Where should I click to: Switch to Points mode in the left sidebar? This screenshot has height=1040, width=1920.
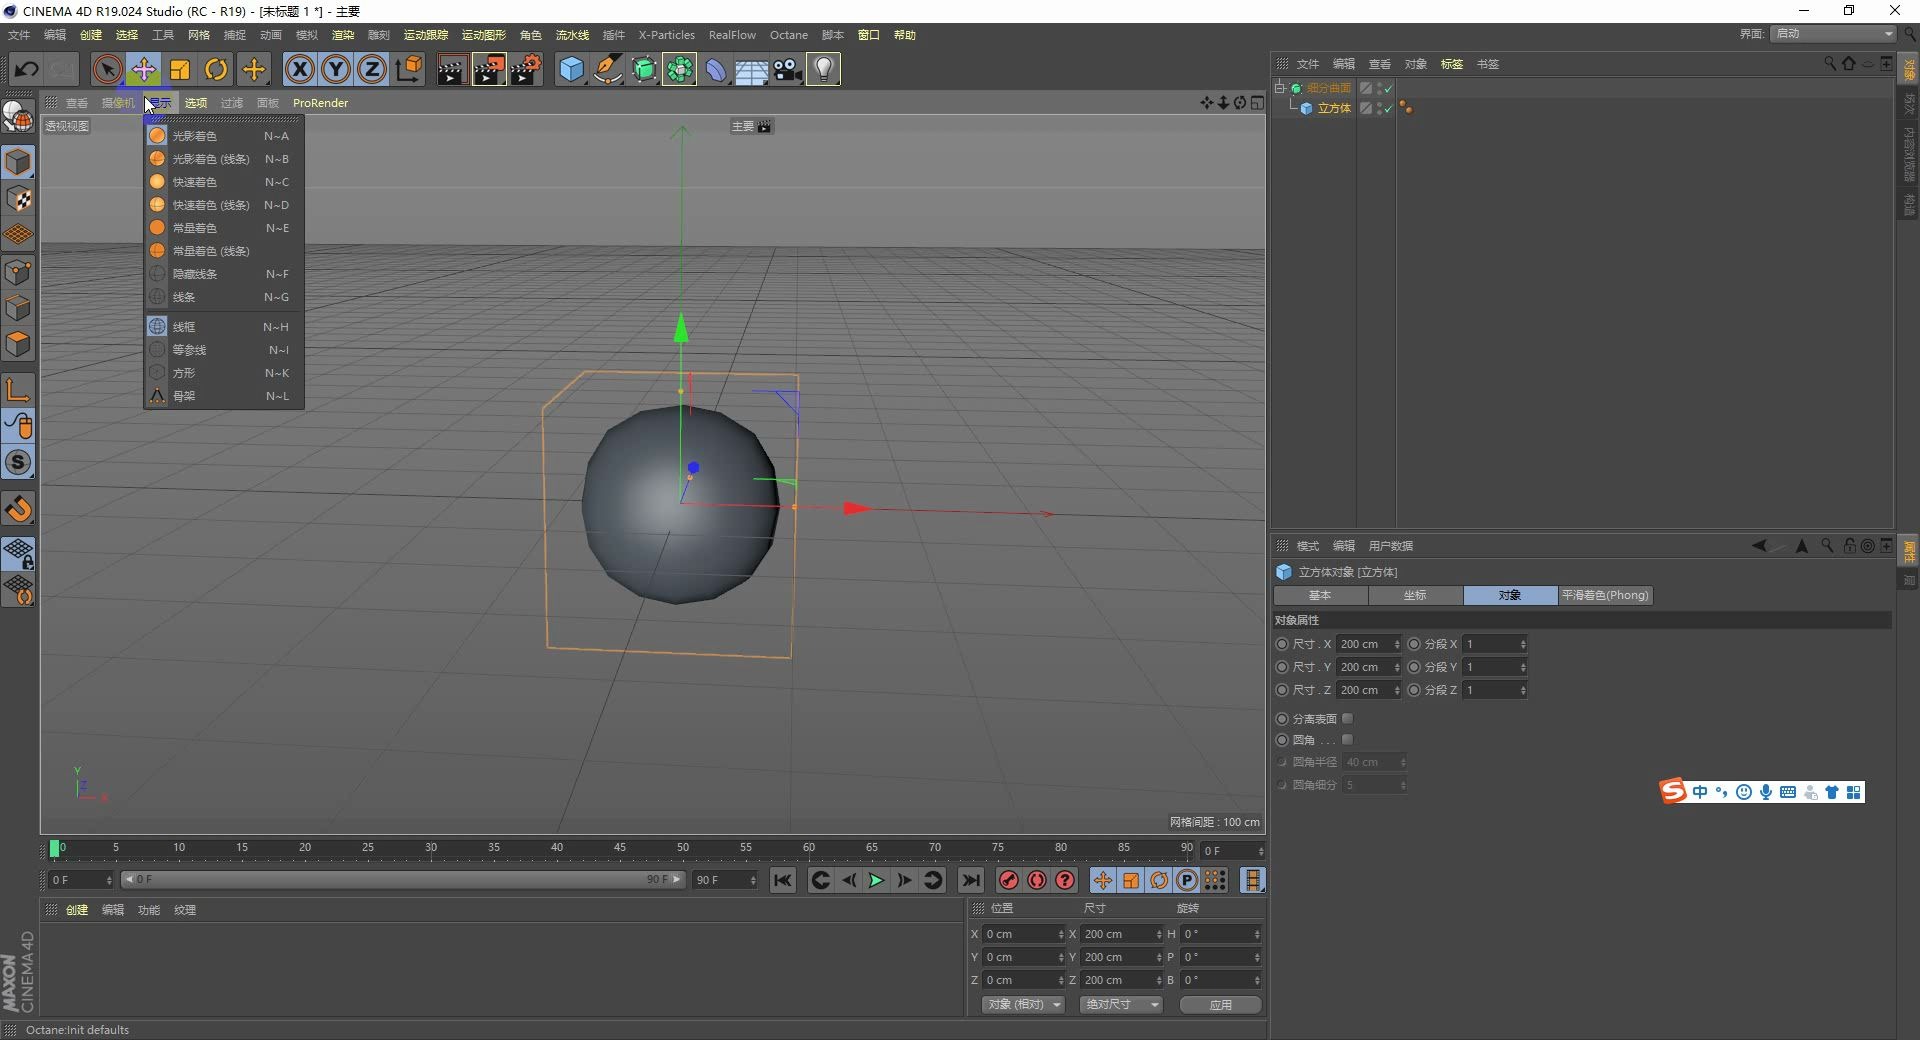(18, 271)
